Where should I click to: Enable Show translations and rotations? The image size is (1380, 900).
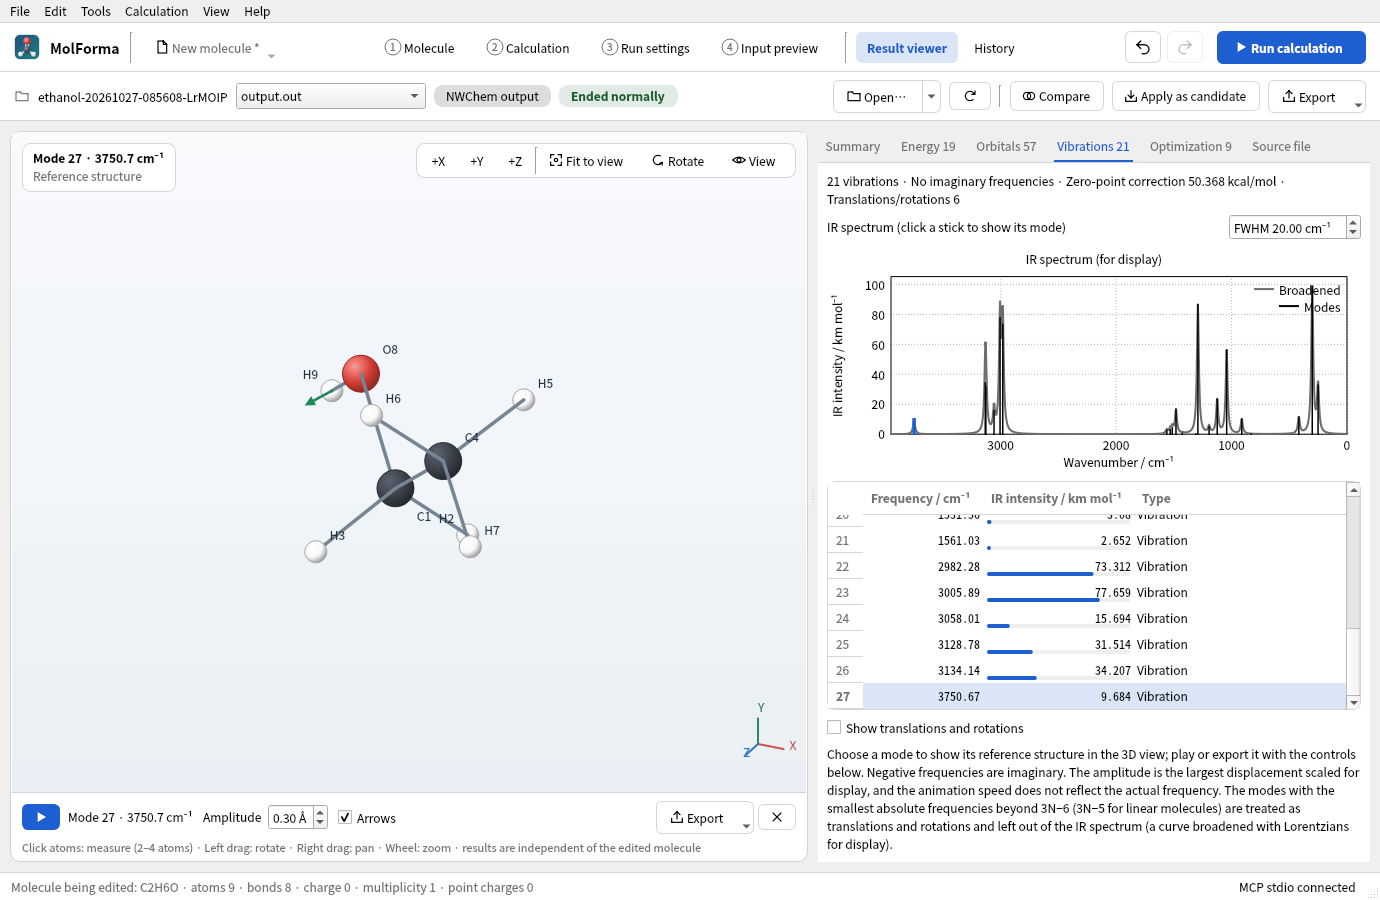point(834,728)
